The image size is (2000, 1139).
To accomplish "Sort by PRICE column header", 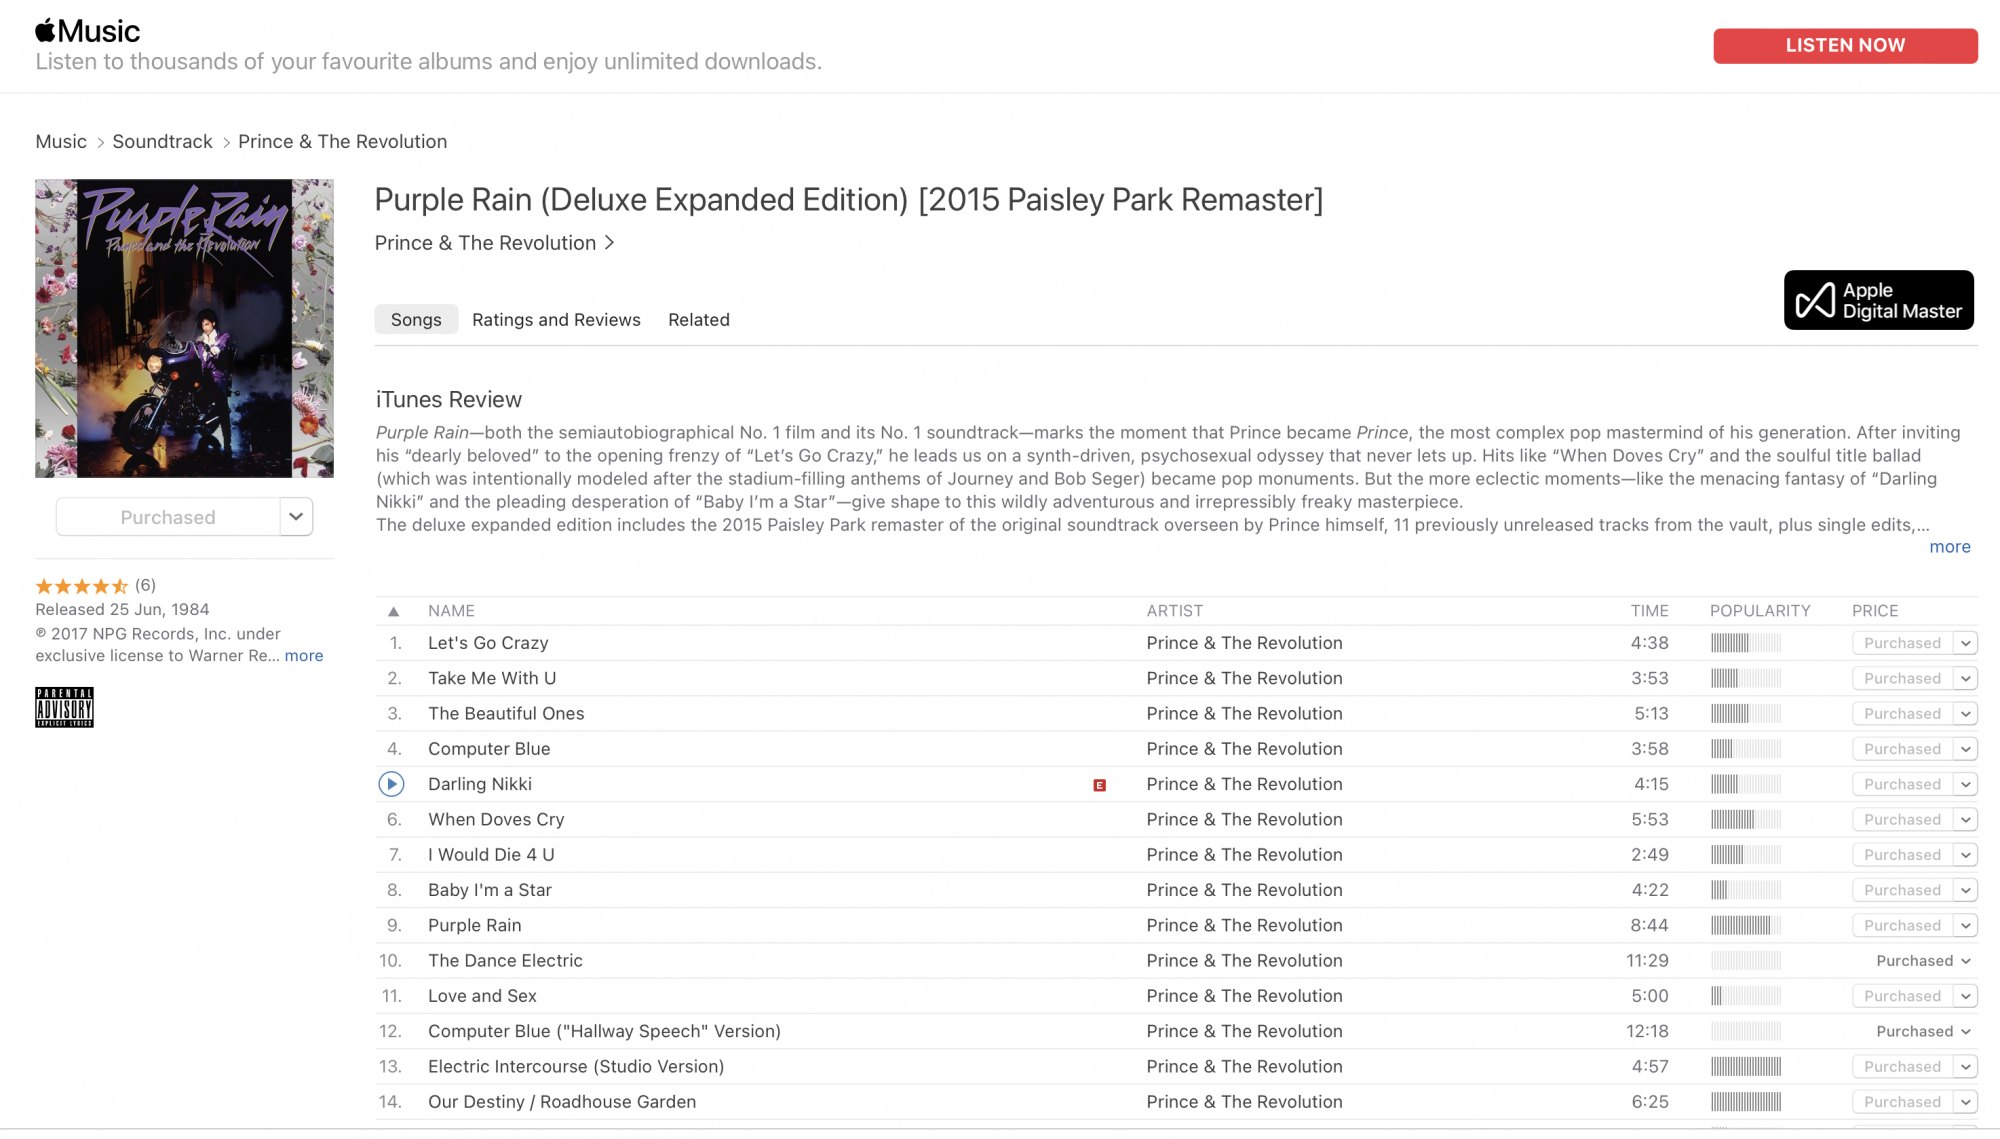I will [1875, 611].
